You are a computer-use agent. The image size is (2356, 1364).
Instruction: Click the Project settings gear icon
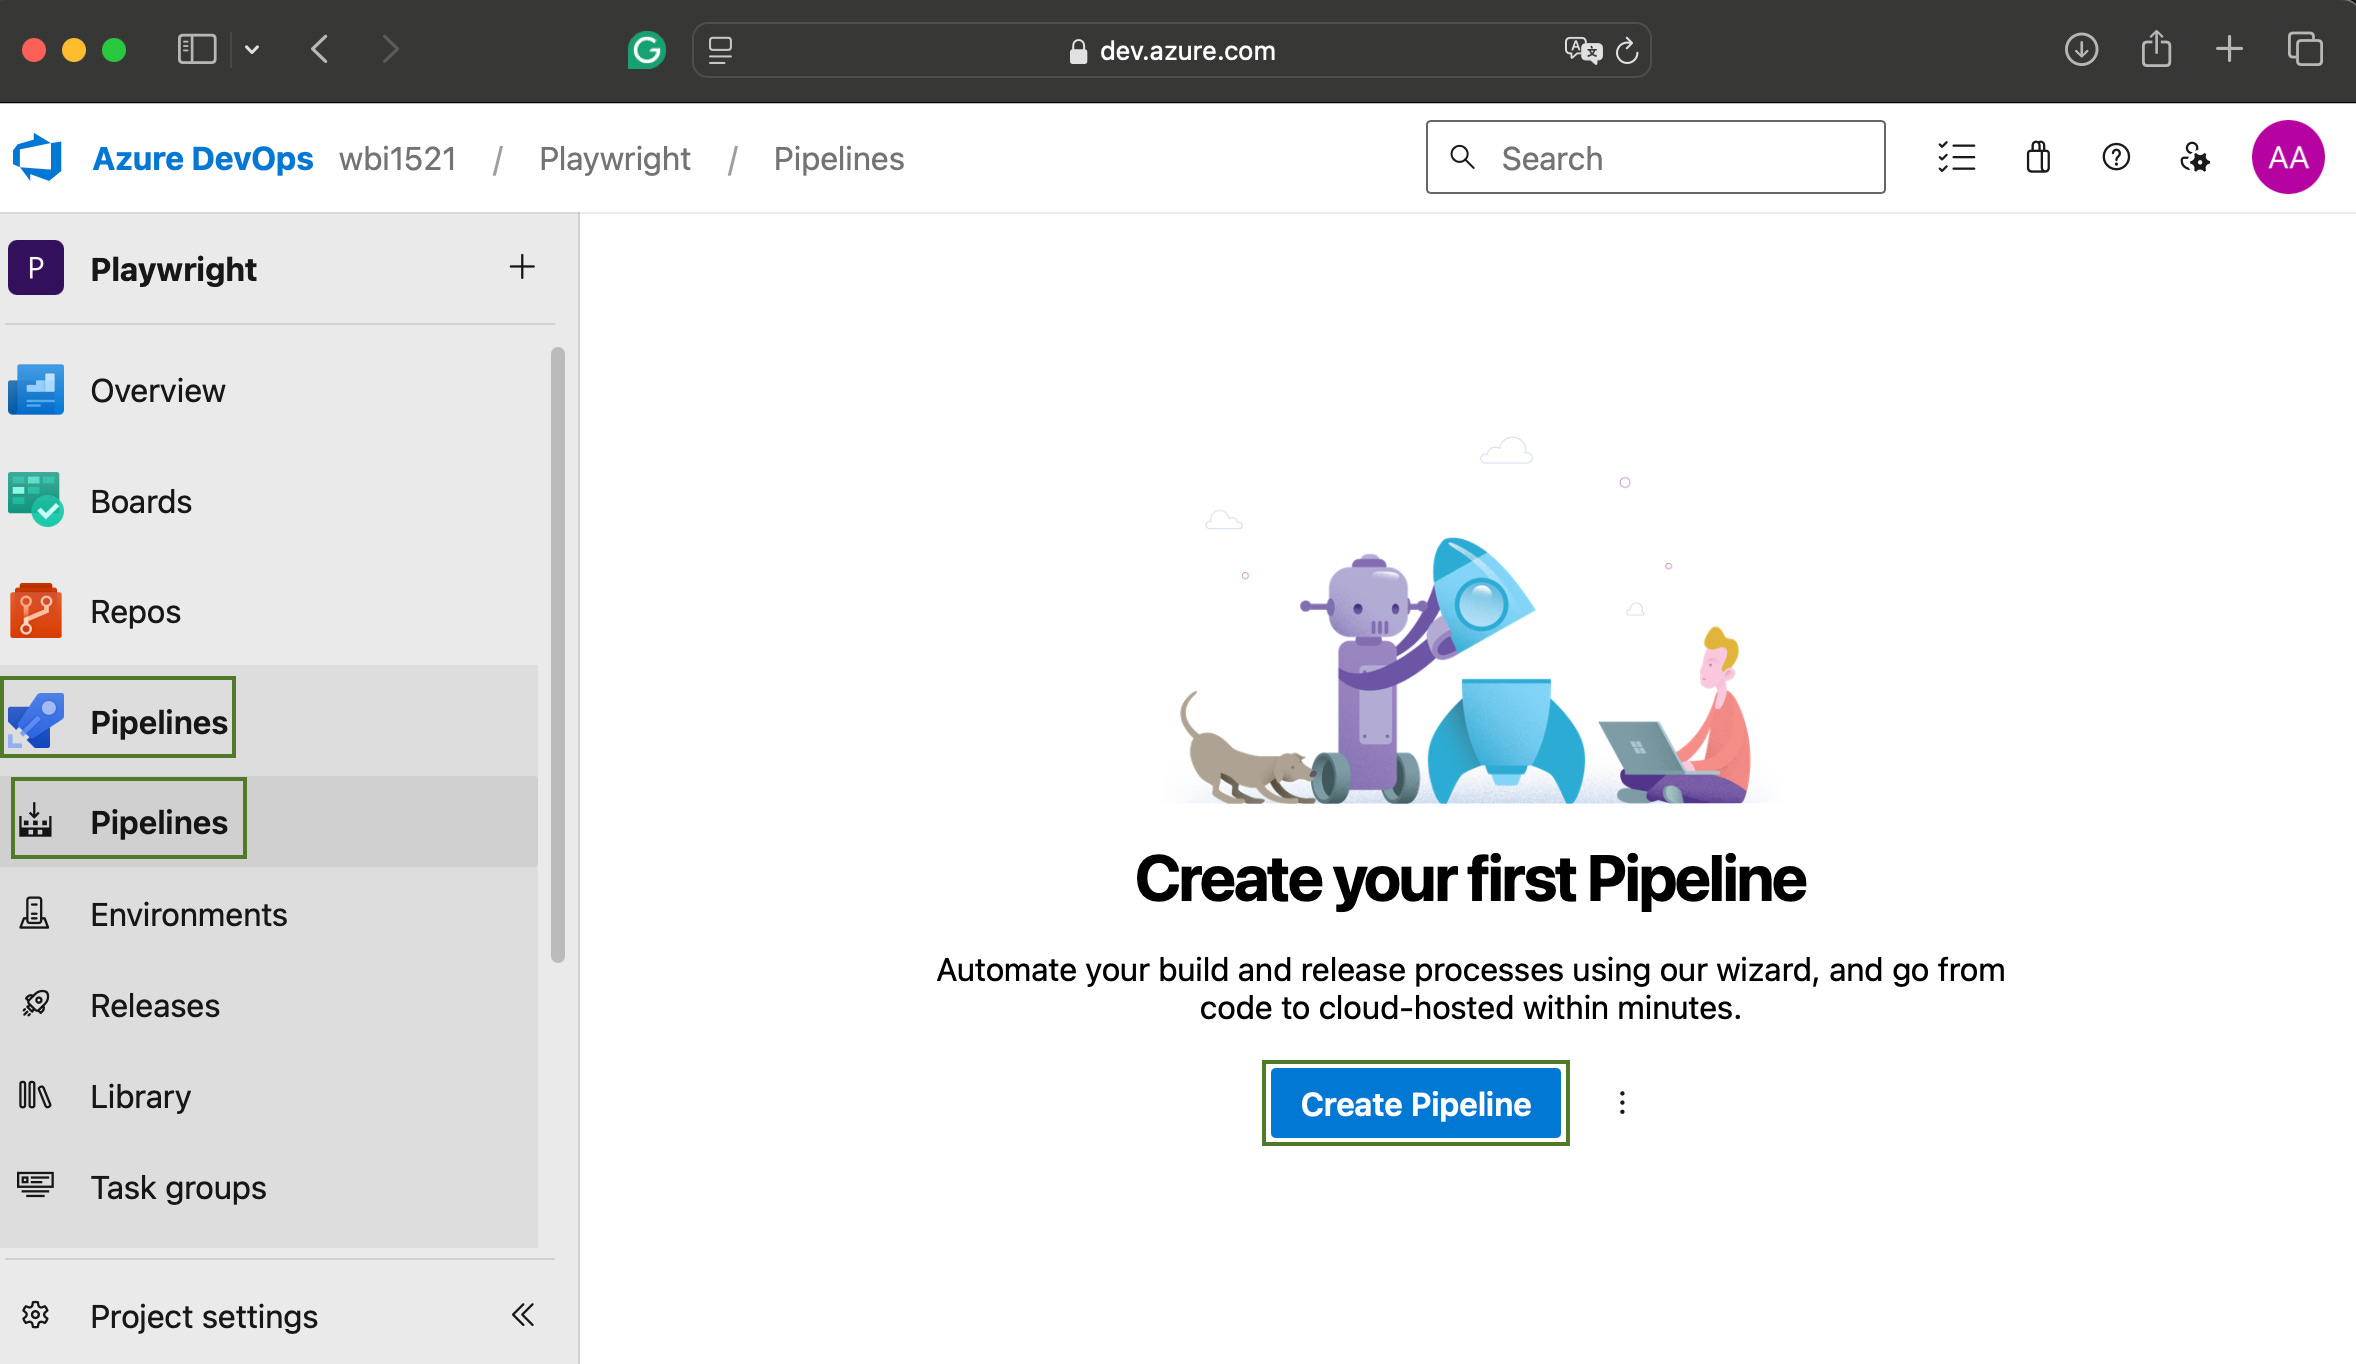pyautogui.click(x=35, y=1314)
